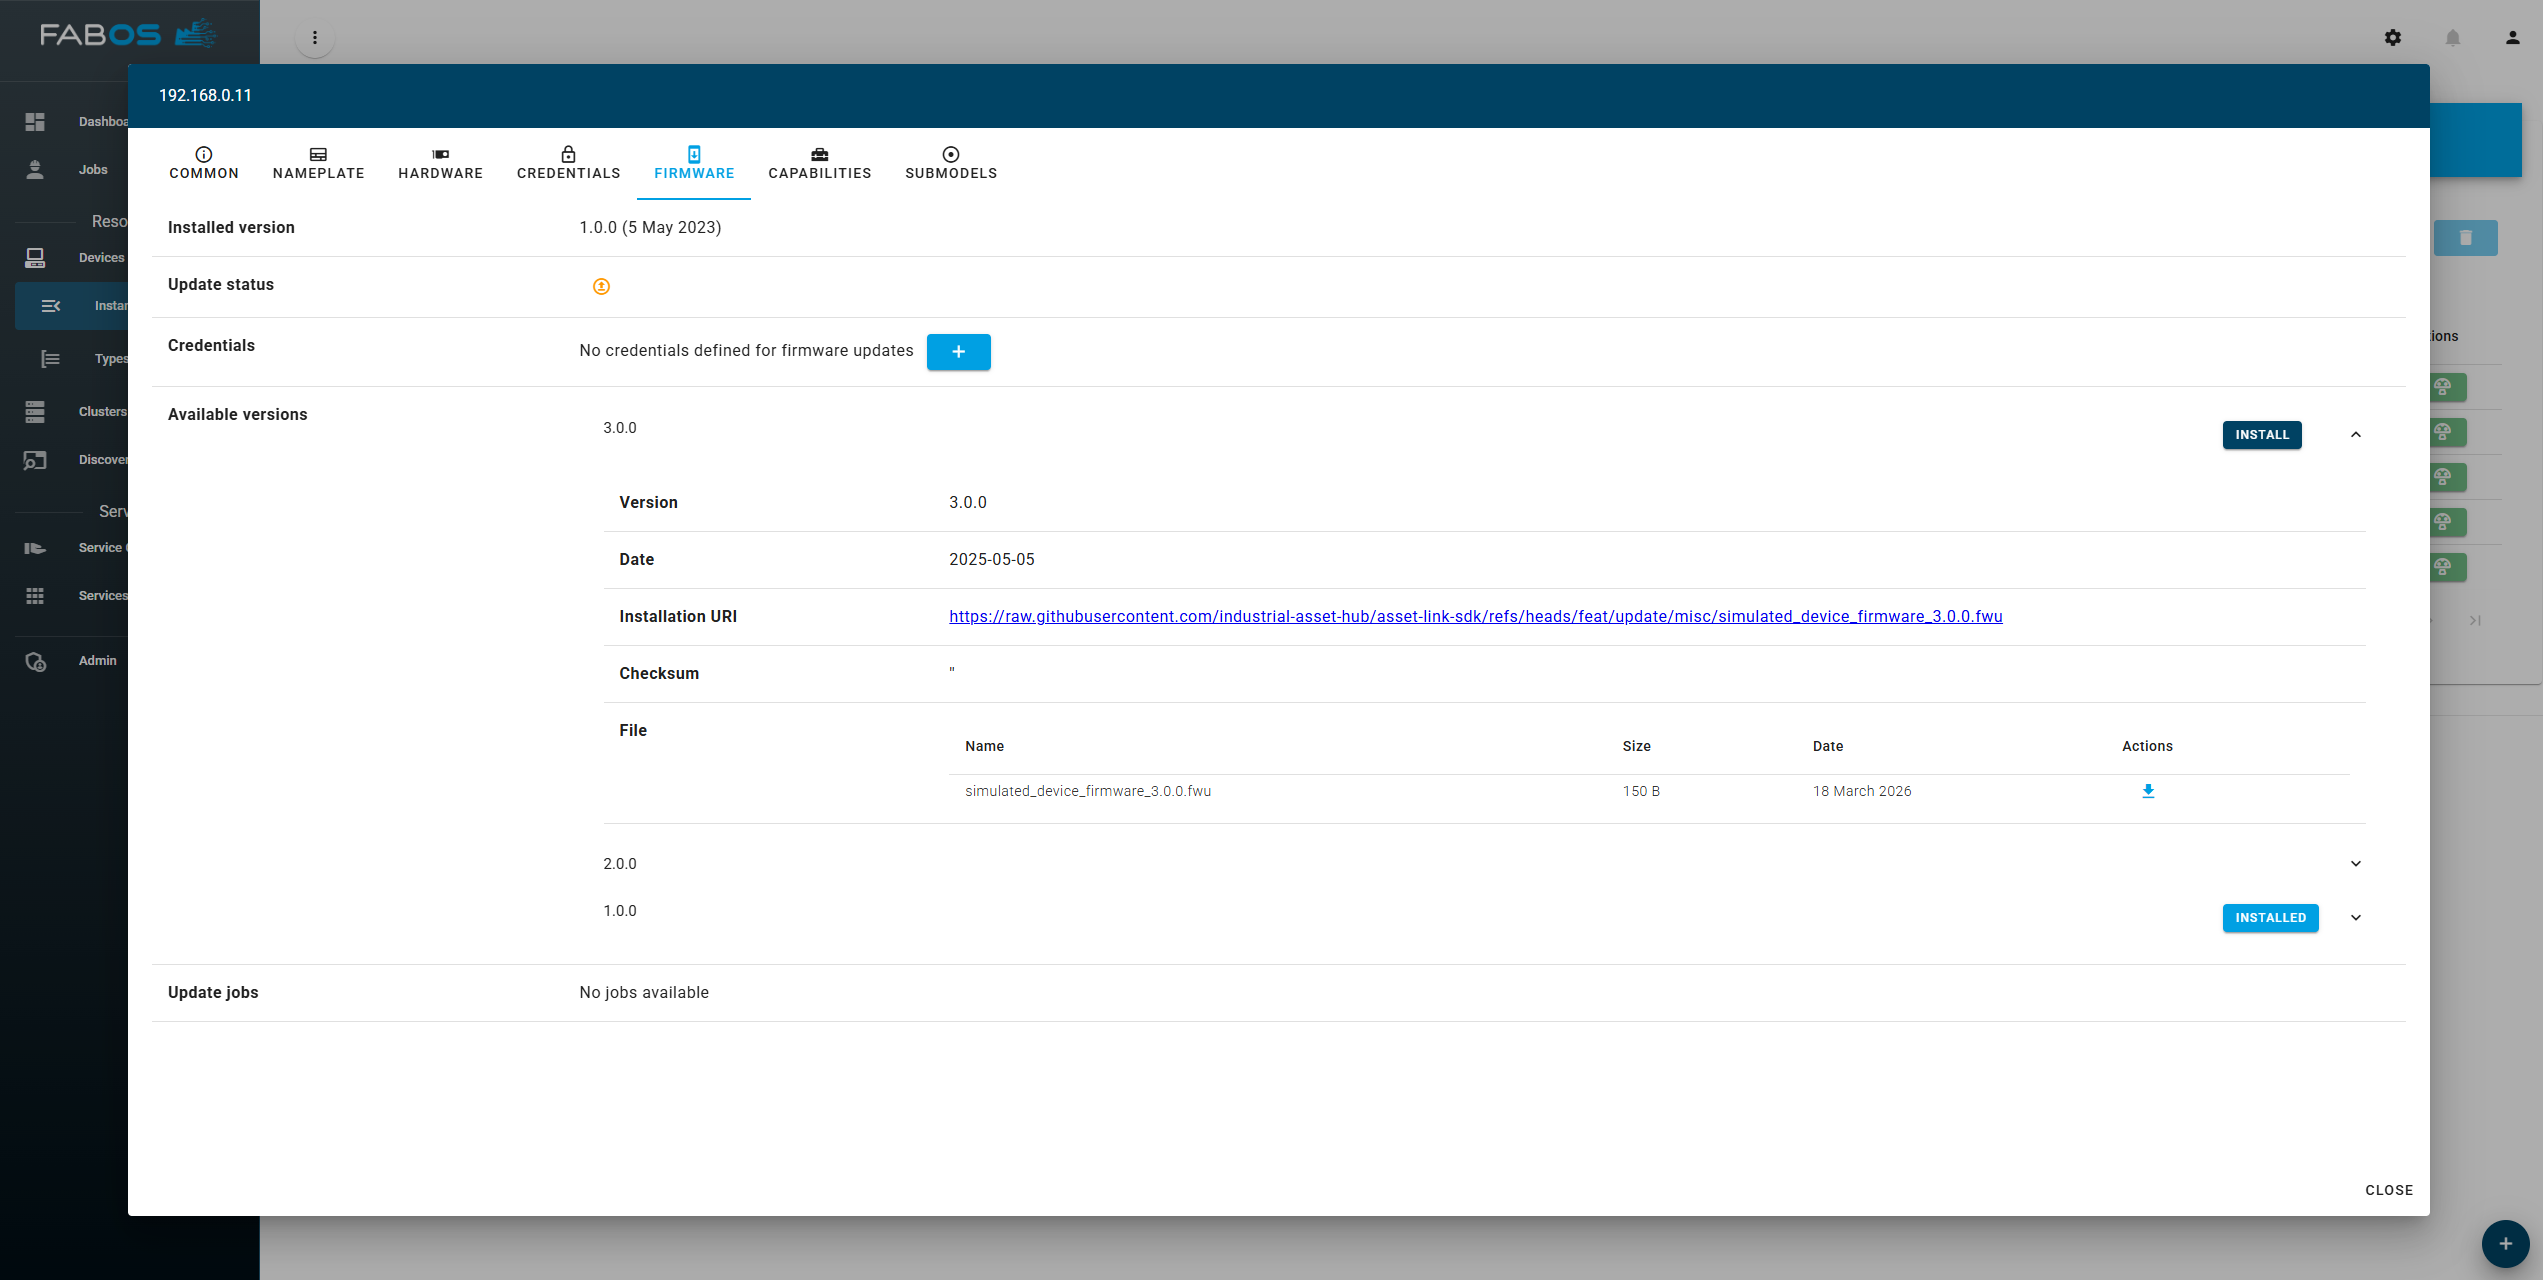
Task: Open the firmware 3.0.0 Installation URI link
Action: click(x=1474, y=617)
